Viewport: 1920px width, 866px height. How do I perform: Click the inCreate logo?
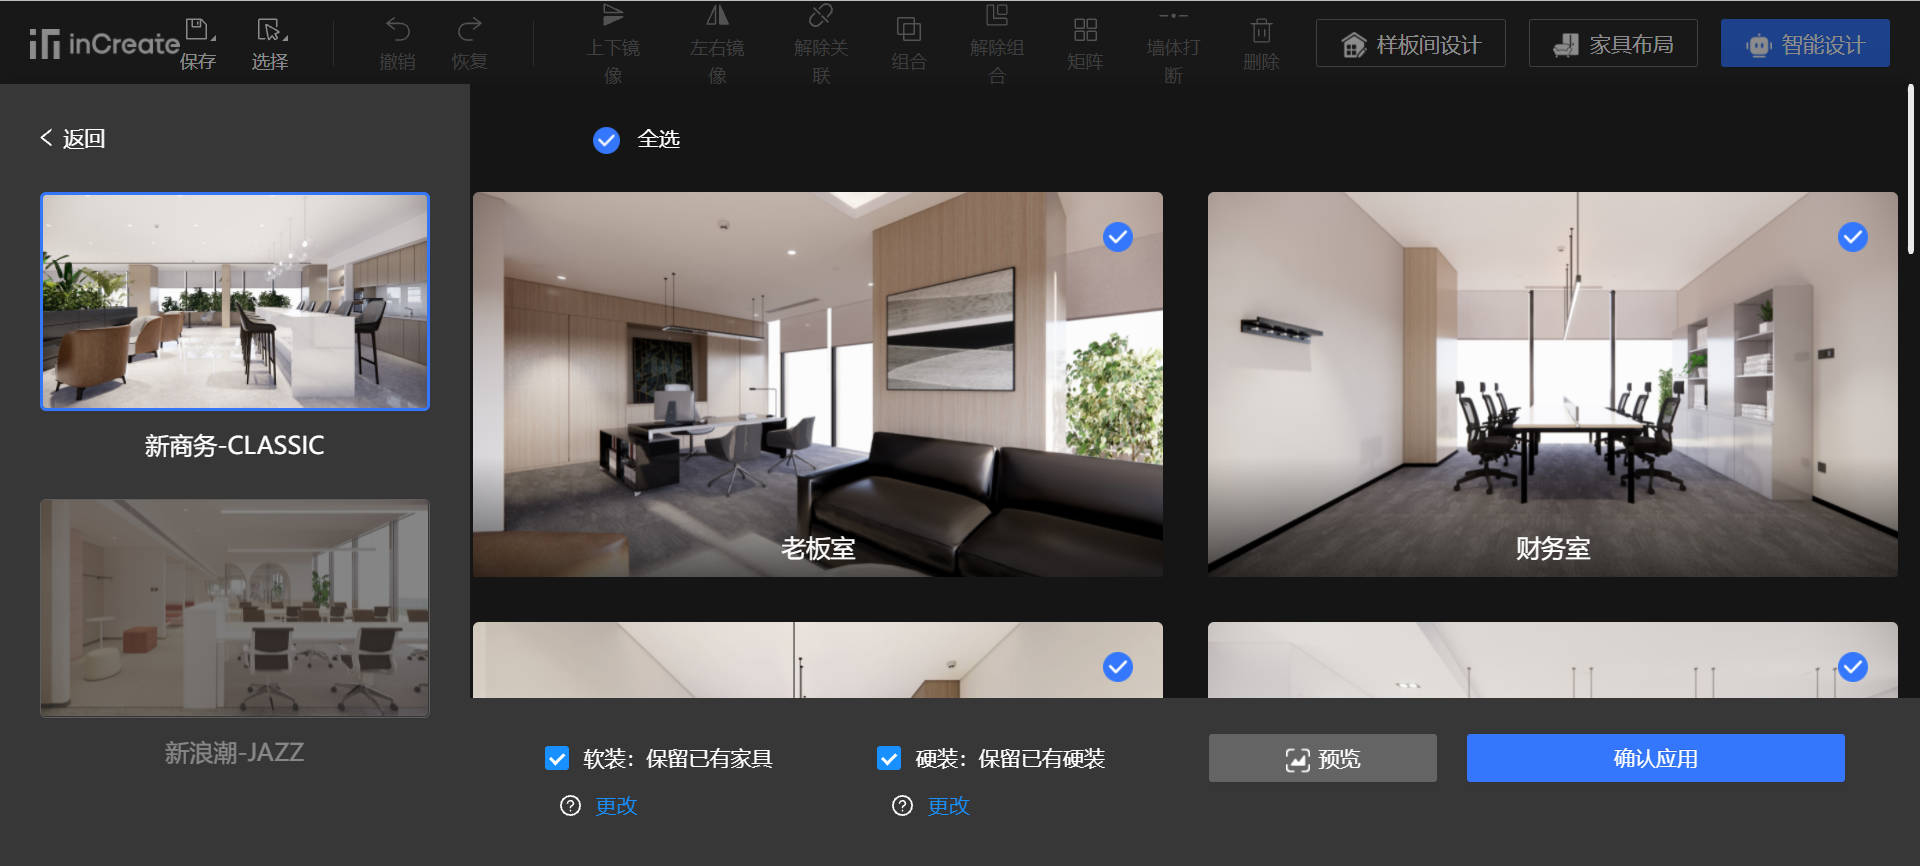point(104,44)
